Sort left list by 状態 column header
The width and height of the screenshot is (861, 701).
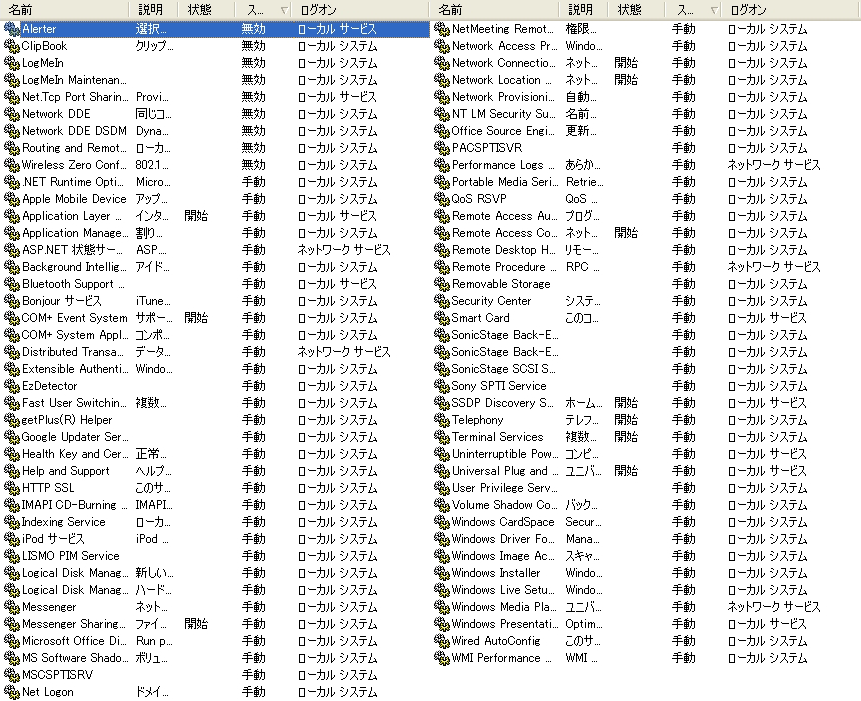point(206,10)
